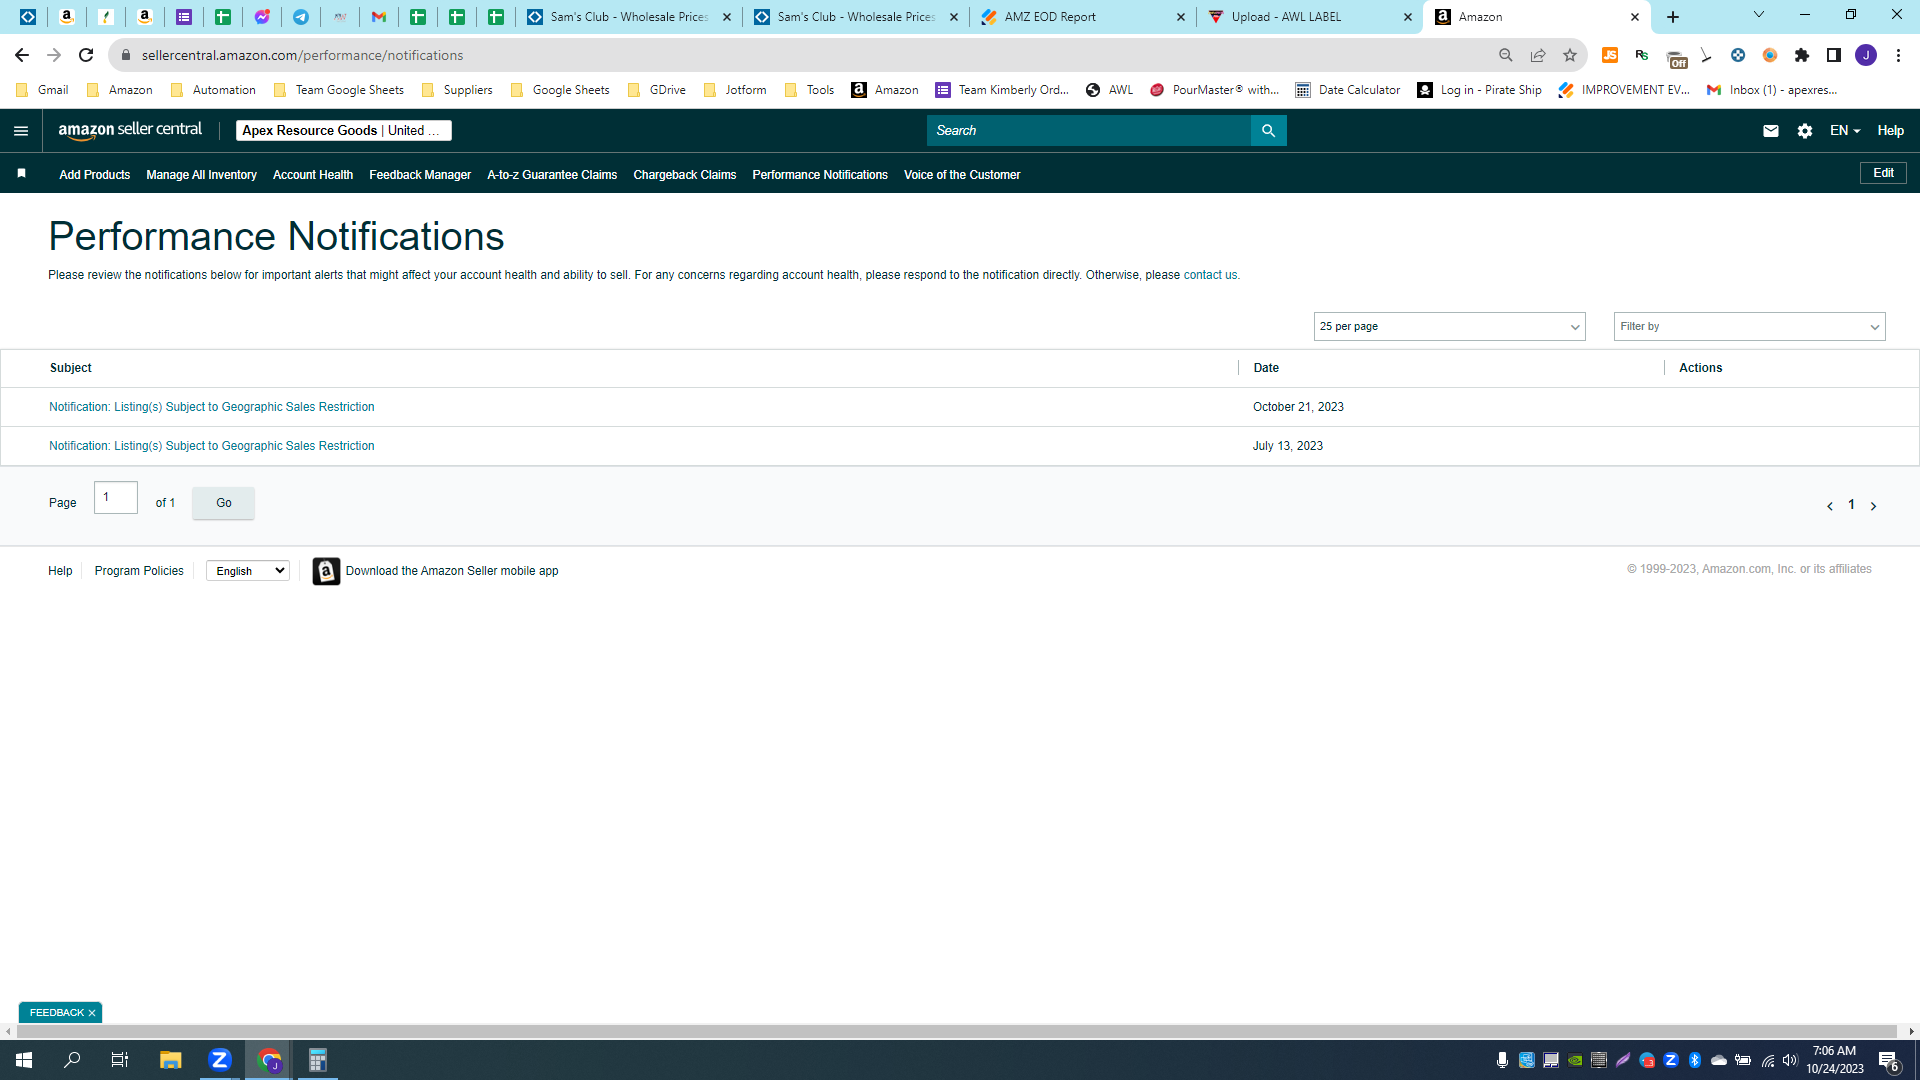Open the taskbar clock and date

tap(1834, 1060)
